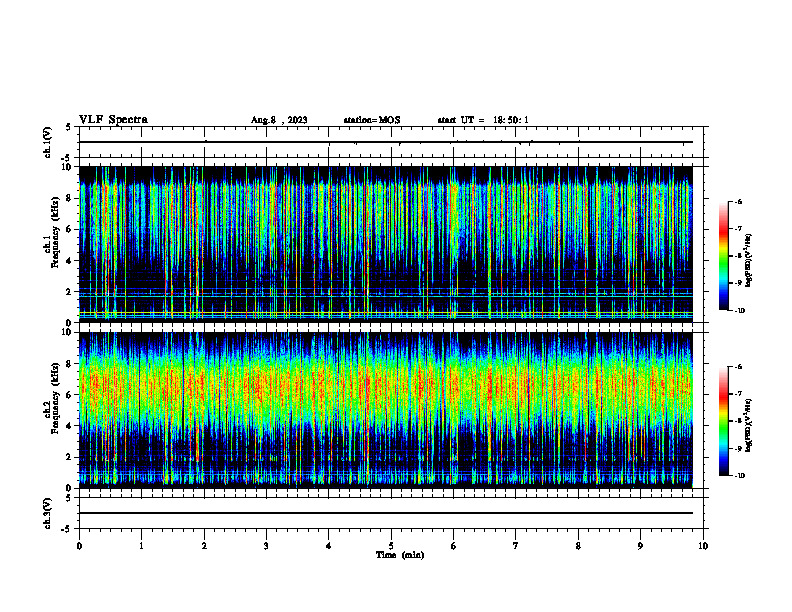This screenshot has height=612, width=792.
Task: Select the "start UT = 18:50: 1" text
Action: 483,120
